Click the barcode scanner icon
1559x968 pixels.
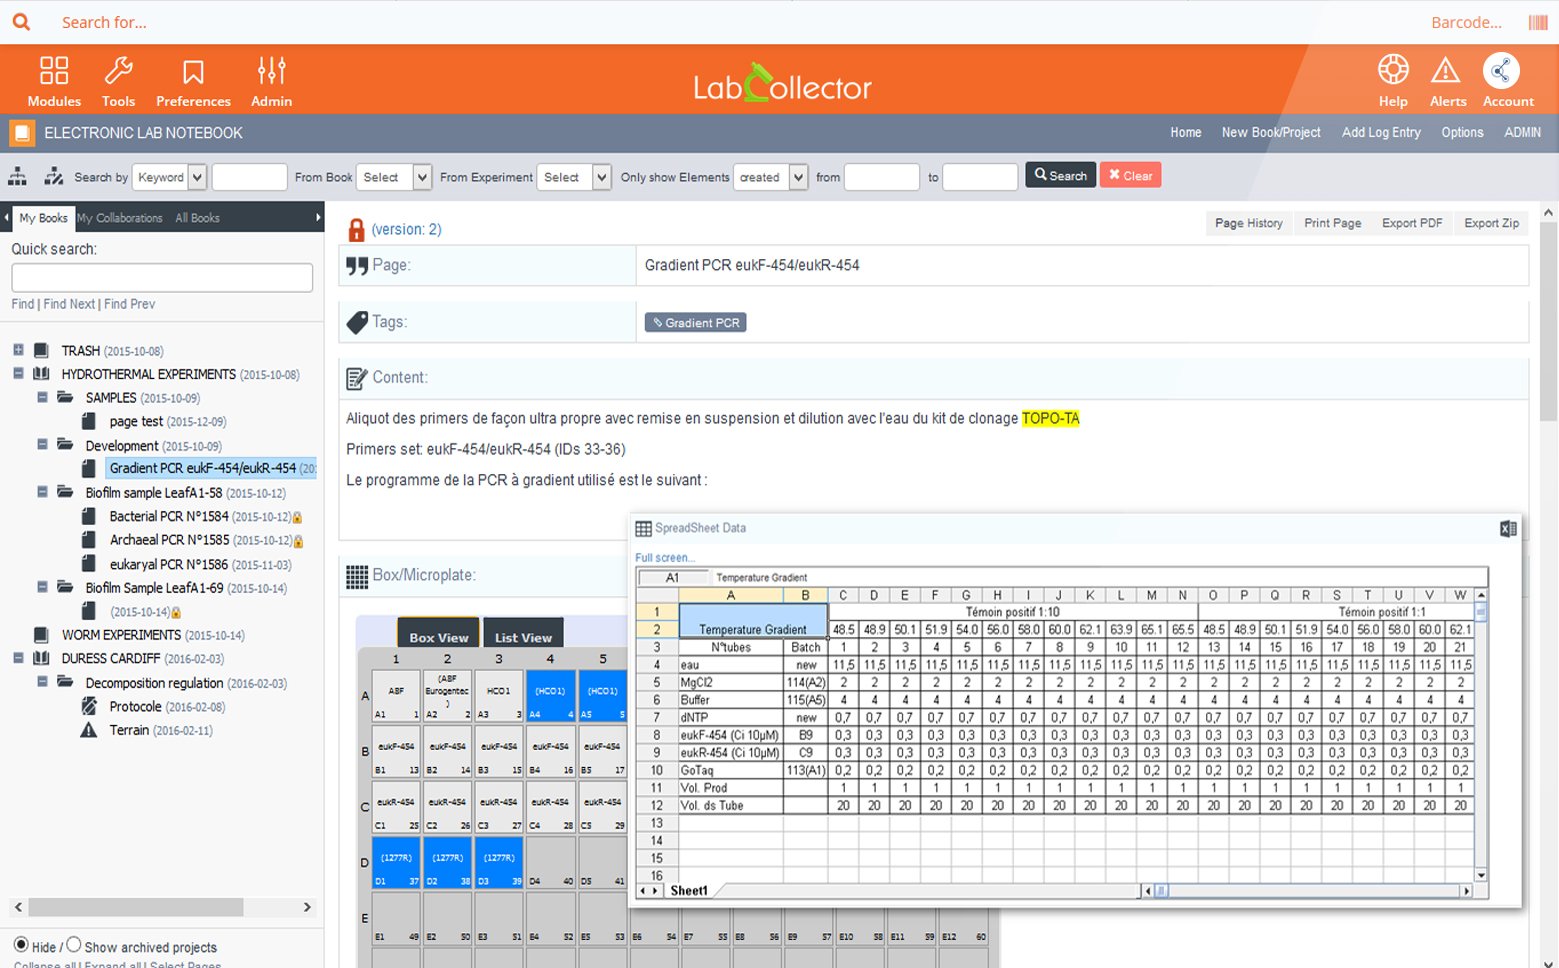[x=1538, y=22]
